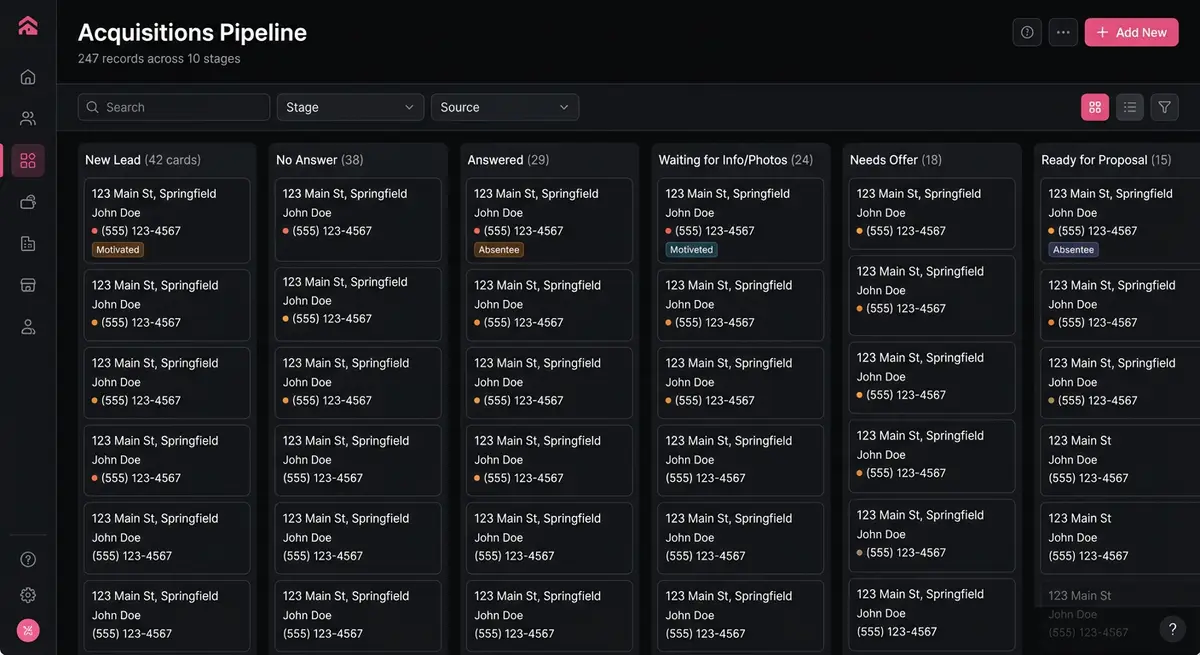The height and width of the screenshot is (655, 1200).
Task: Click Absentee tag in Ready for Proposal column
Action: [x=1073, y=250]
